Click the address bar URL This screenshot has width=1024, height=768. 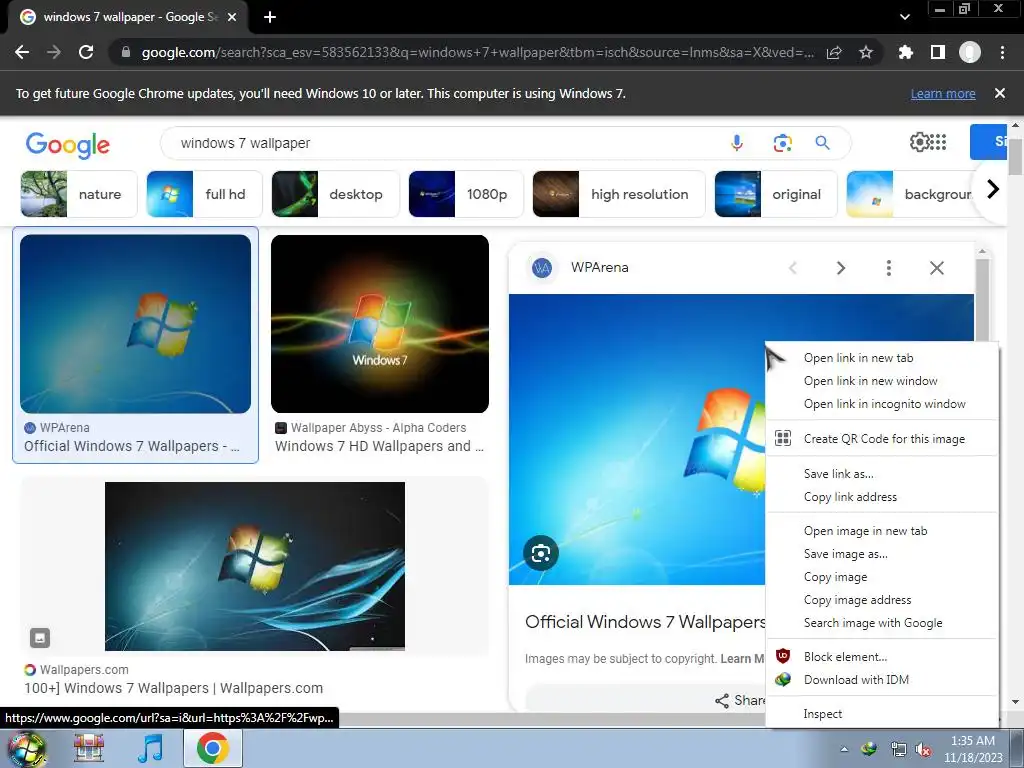(477, 52)
